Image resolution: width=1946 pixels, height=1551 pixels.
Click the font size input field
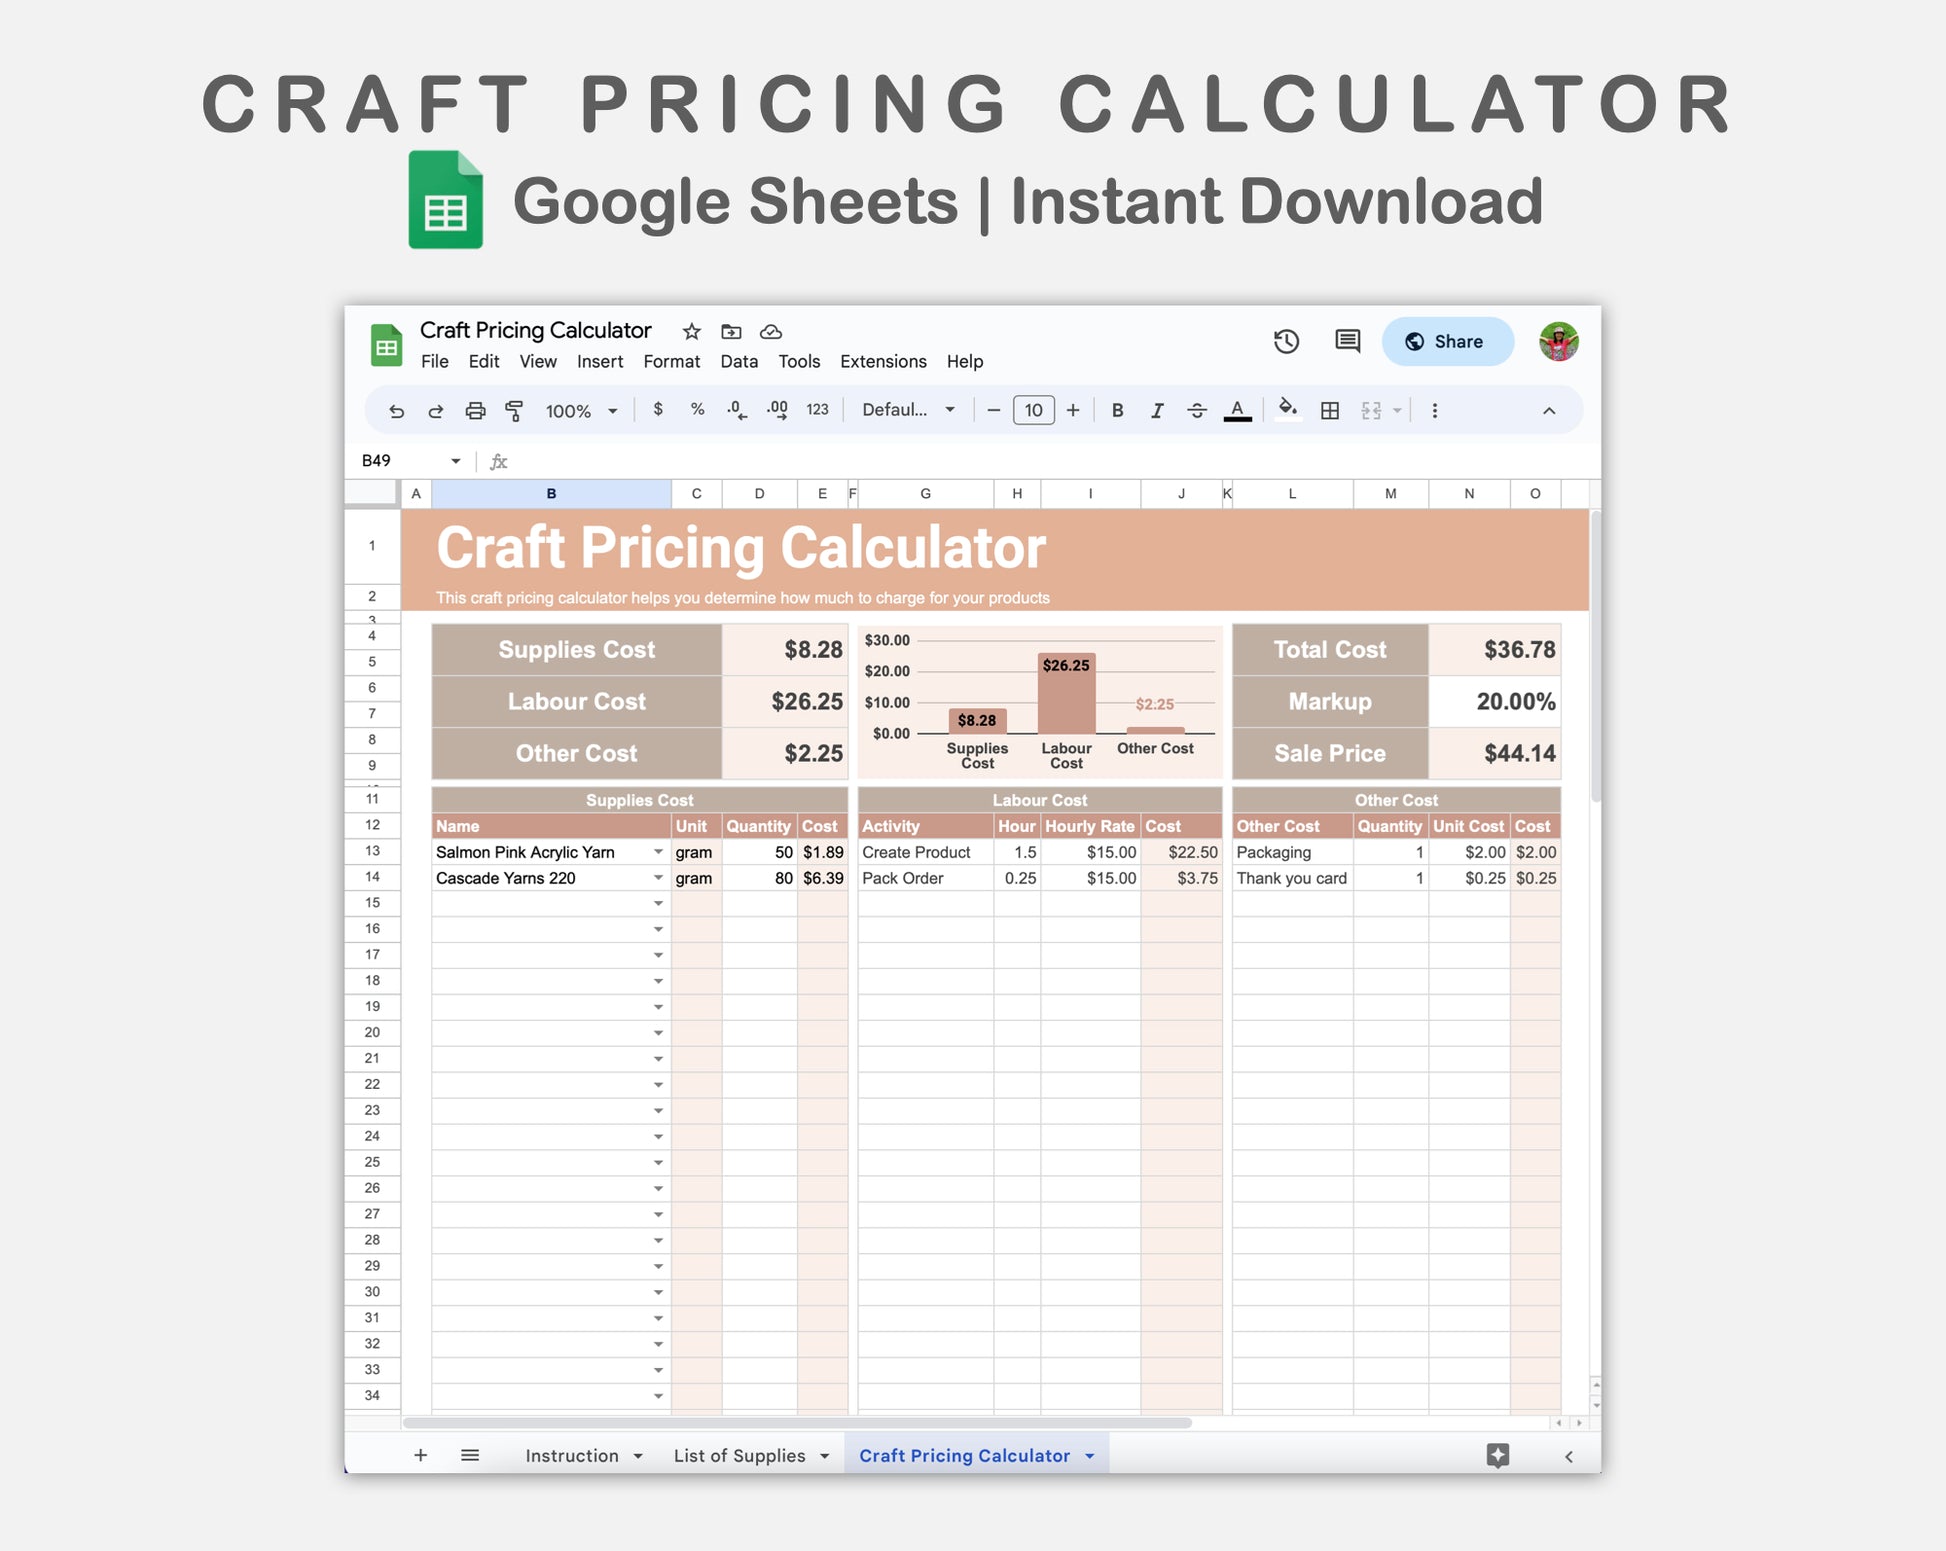pos(1033,410)
